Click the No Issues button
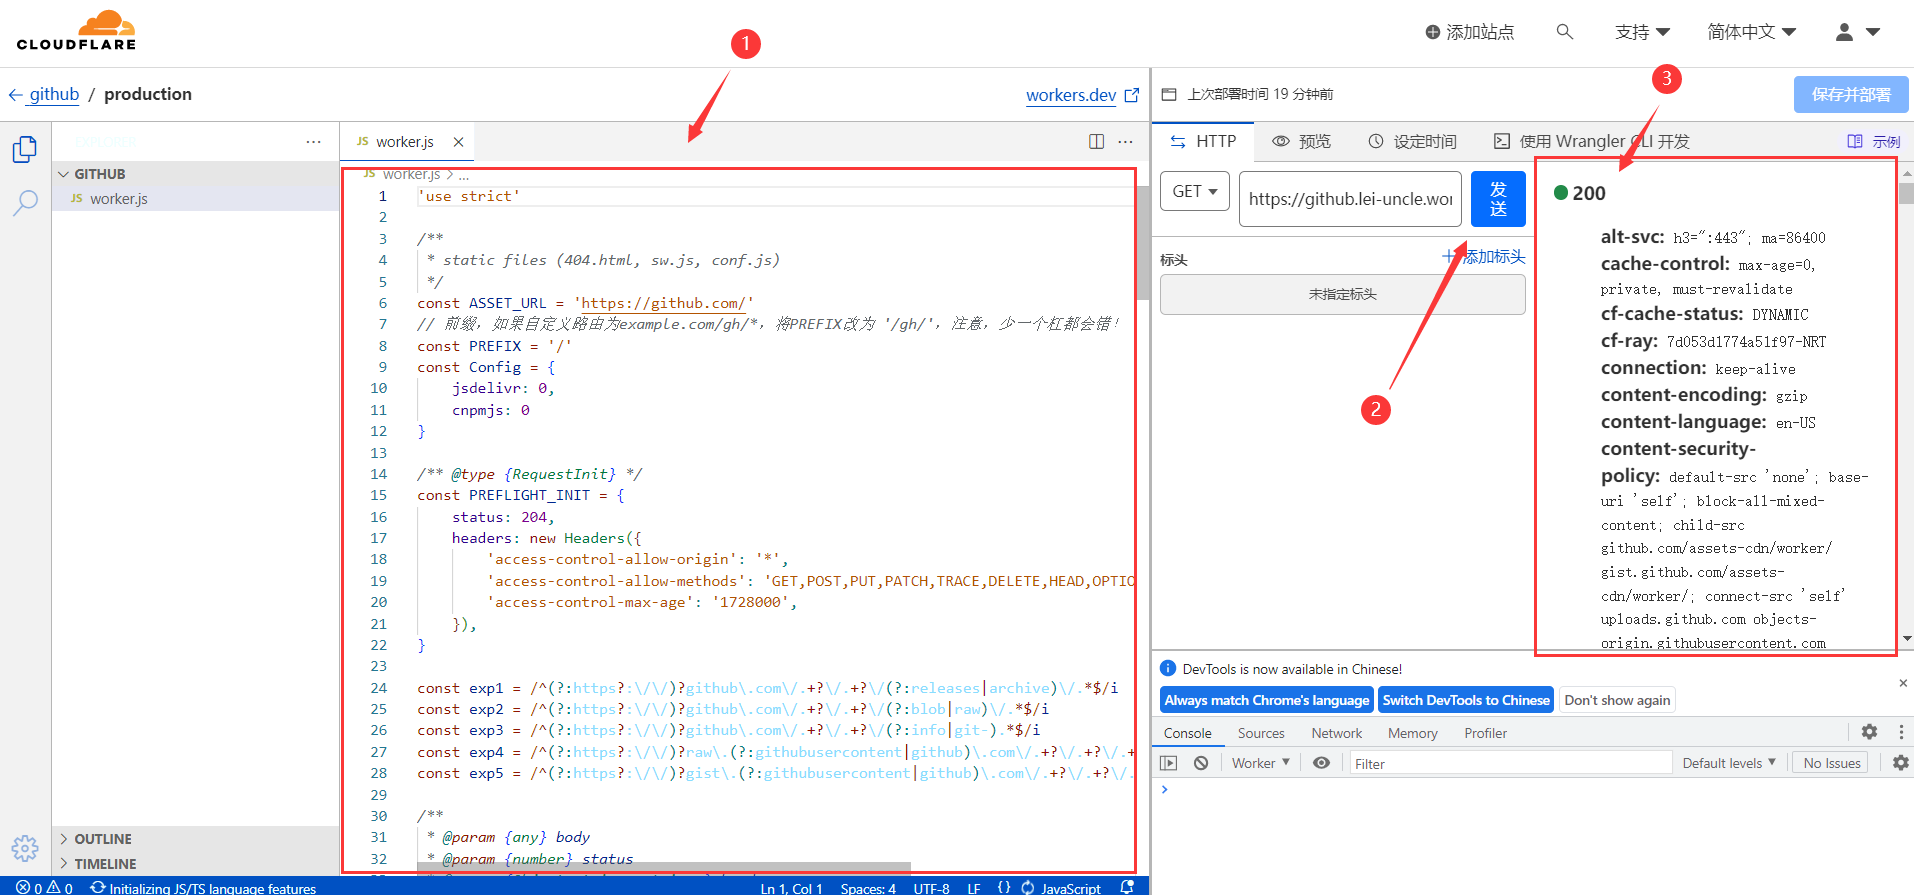The width and height of the screenshot is (1914, 895). 1832,763
